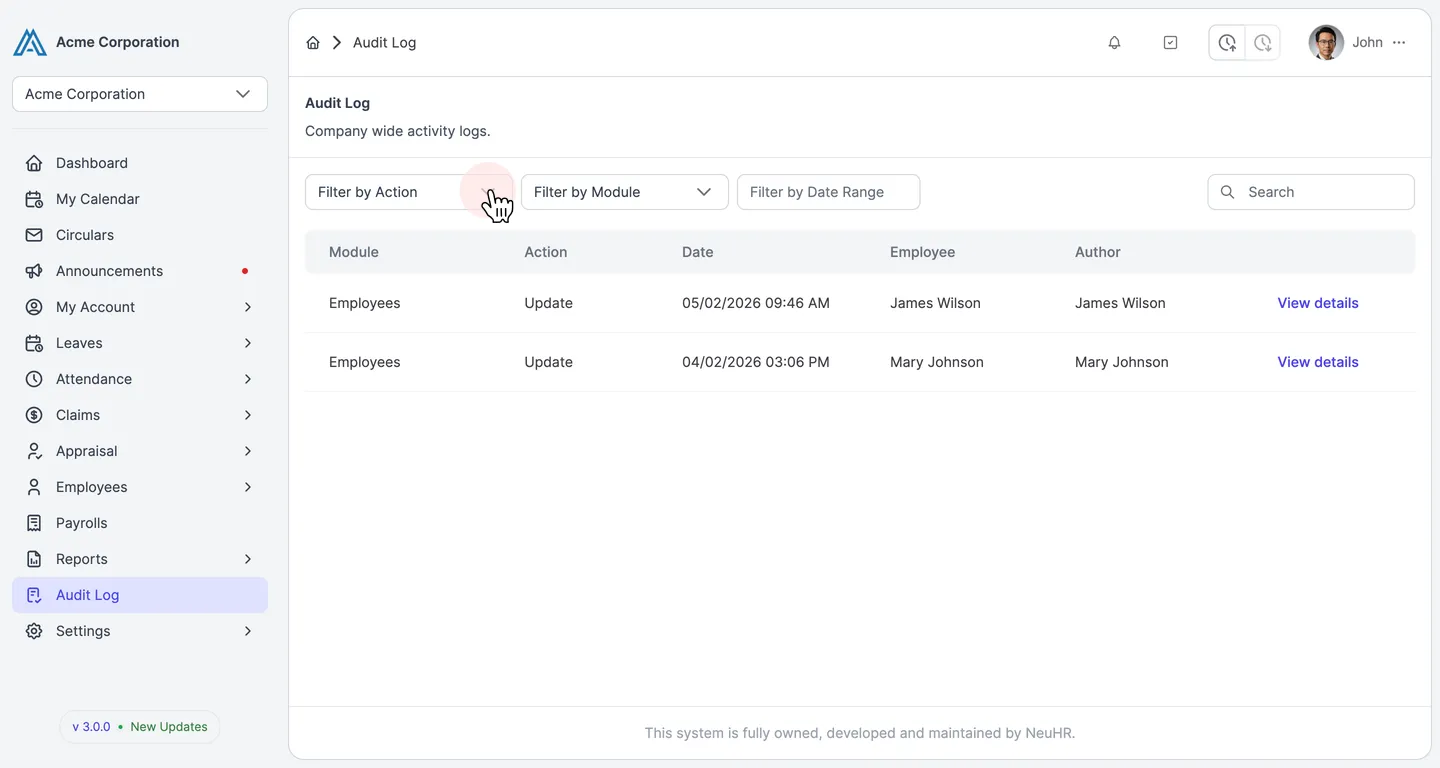
Task: Click John's profile avatar
Action: tap(1326, 42)
